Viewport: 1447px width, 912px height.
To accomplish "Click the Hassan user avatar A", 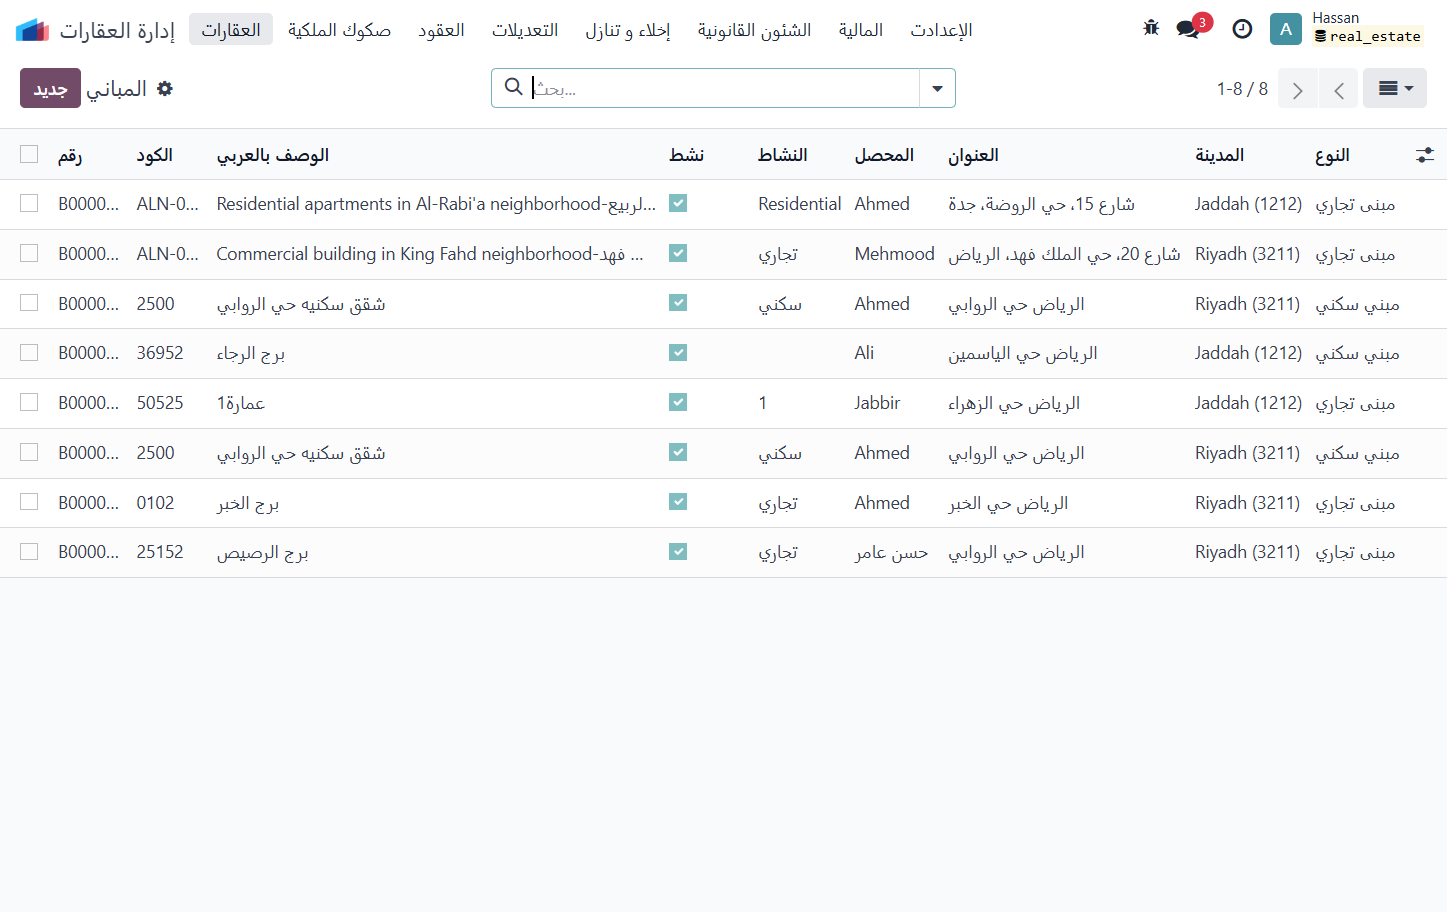I will (1285, 29).
